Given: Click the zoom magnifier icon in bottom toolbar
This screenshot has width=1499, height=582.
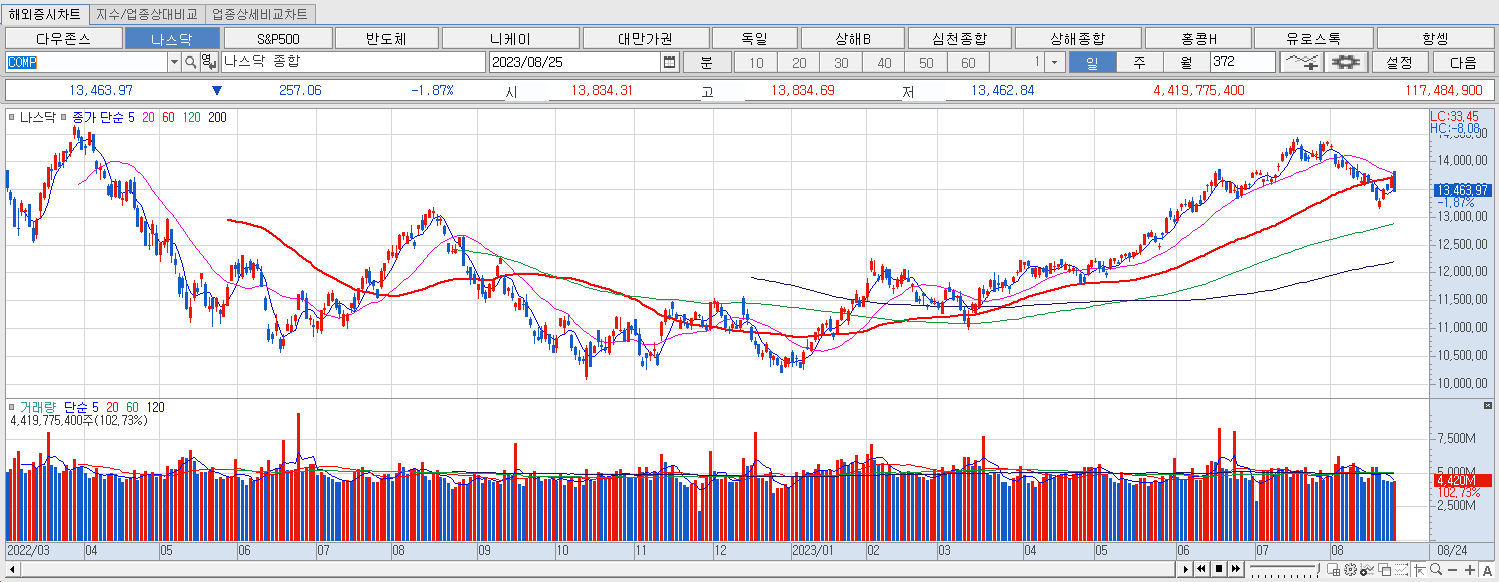Looking at the screenshot, I should pos(1436,572).
